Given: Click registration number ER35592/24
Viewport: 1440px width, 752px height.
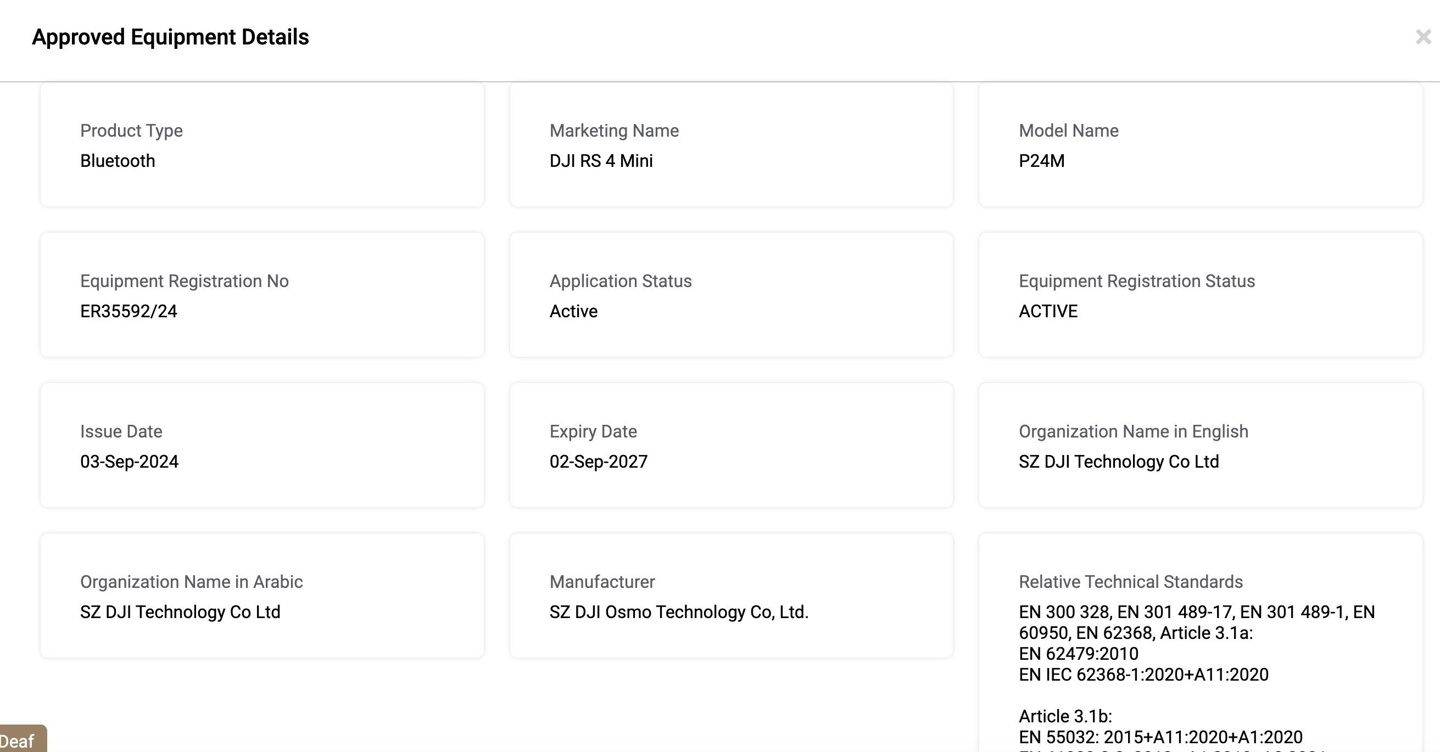Looking at the screenshot, I should [128, 311].
